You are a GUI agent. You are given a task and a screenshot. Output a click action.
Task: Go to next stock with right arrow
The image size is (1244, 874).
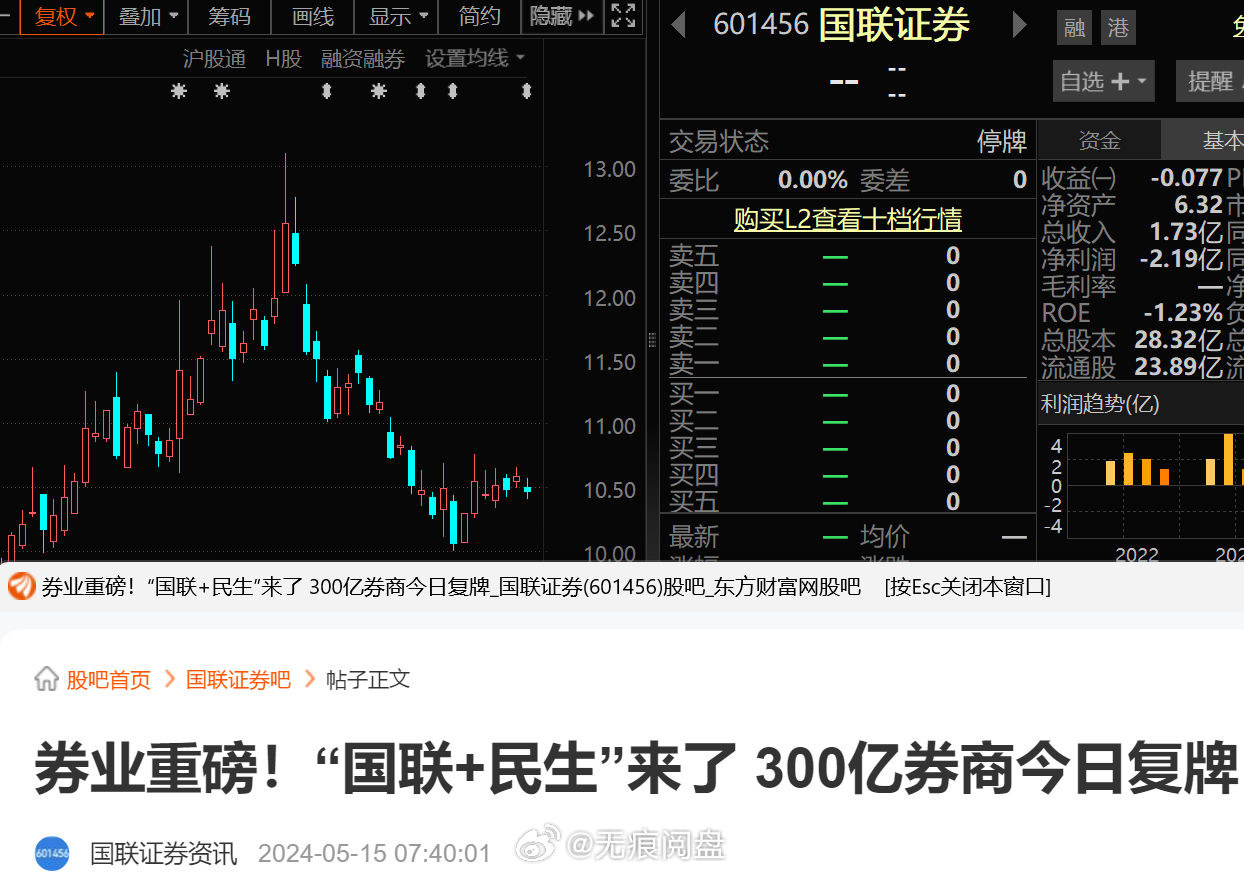point(1019,25)
